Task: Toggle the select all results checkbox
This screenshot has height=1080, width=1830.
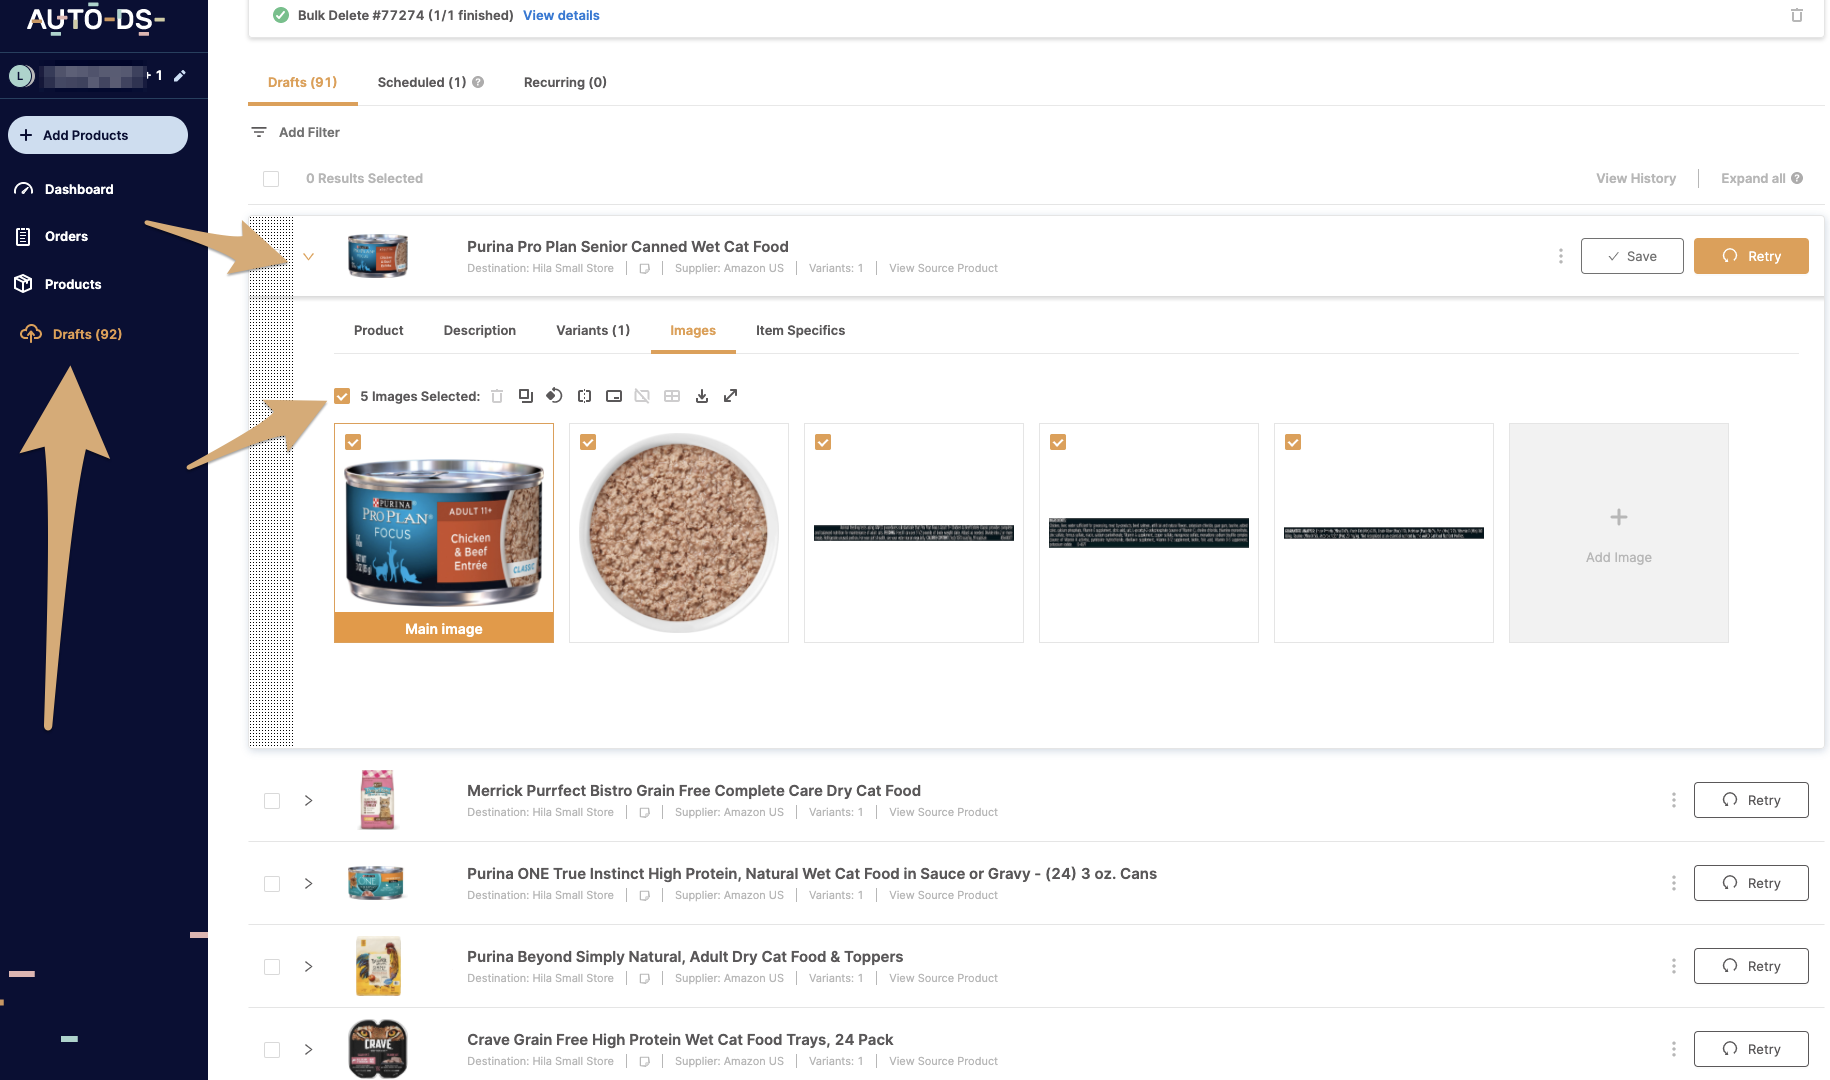Action: (x=271, y=179)
